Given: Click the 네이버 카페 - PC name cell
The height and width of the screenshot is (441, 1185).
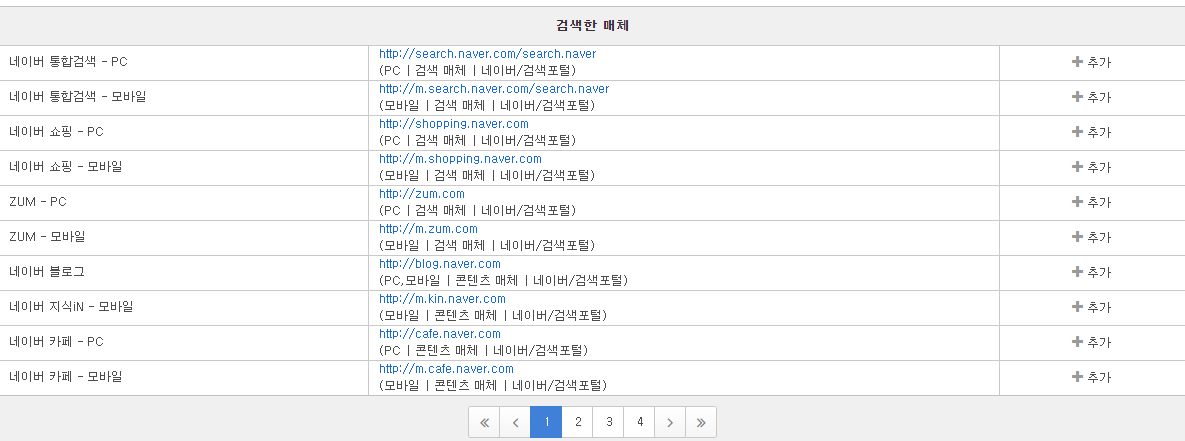Looking at the screenshot, I should pyautogui.click(x=184, y=342).
